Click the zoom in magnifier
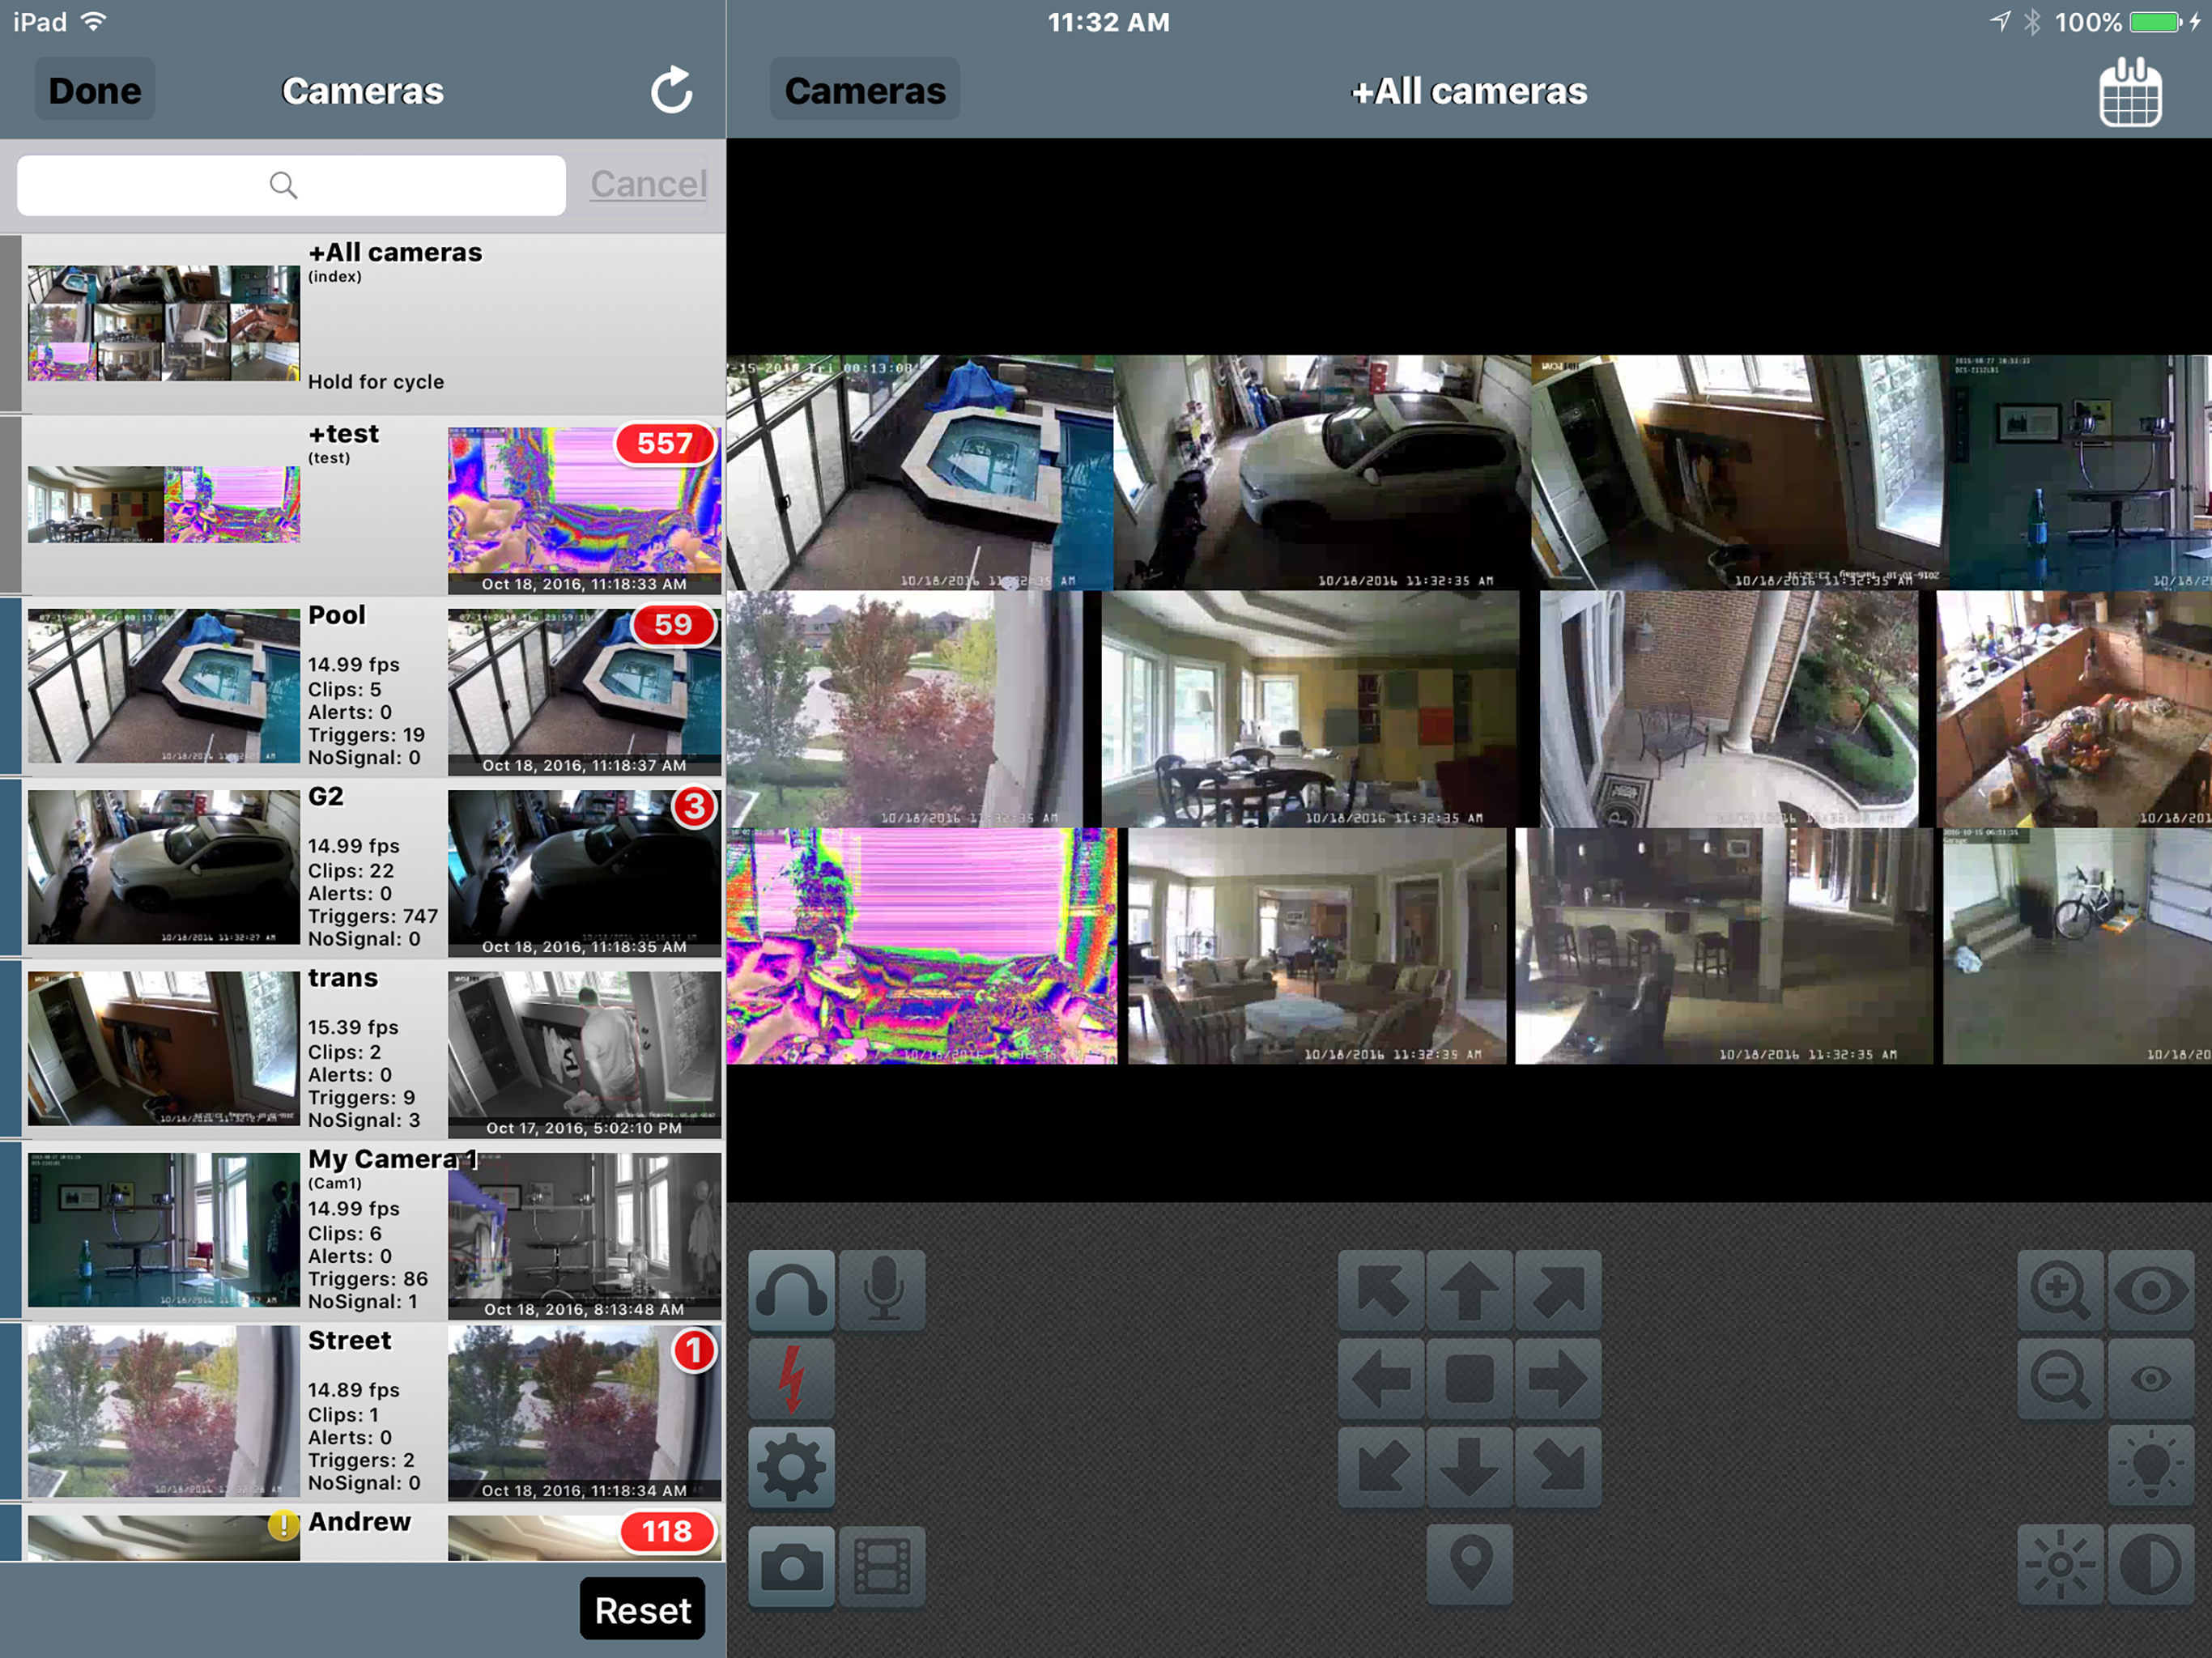 [x=2060, y=1290]
